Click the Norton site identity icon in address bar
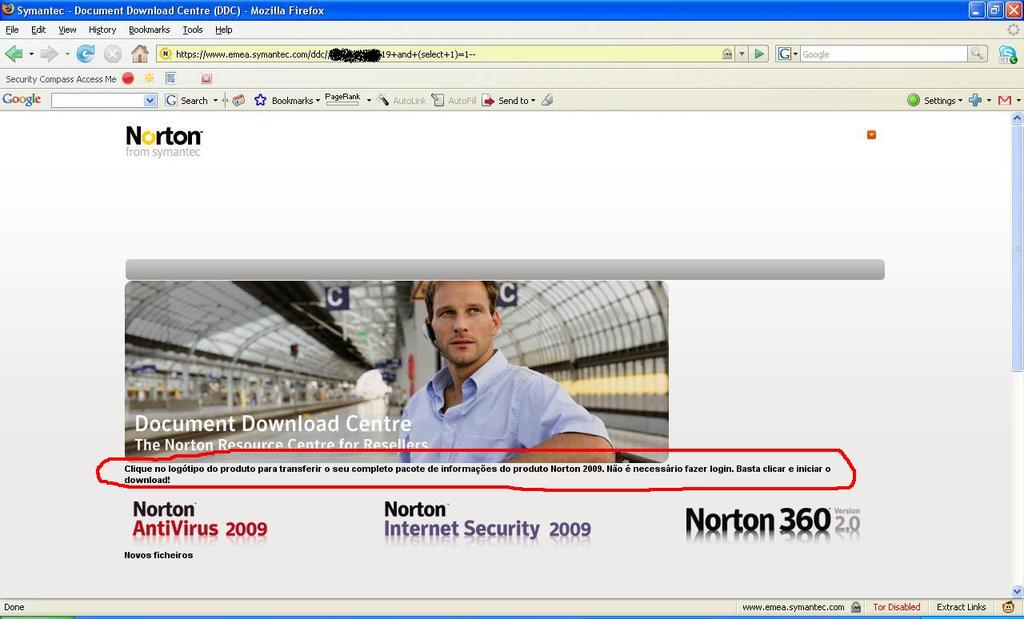1024x619 pixels. click(165, 54)
